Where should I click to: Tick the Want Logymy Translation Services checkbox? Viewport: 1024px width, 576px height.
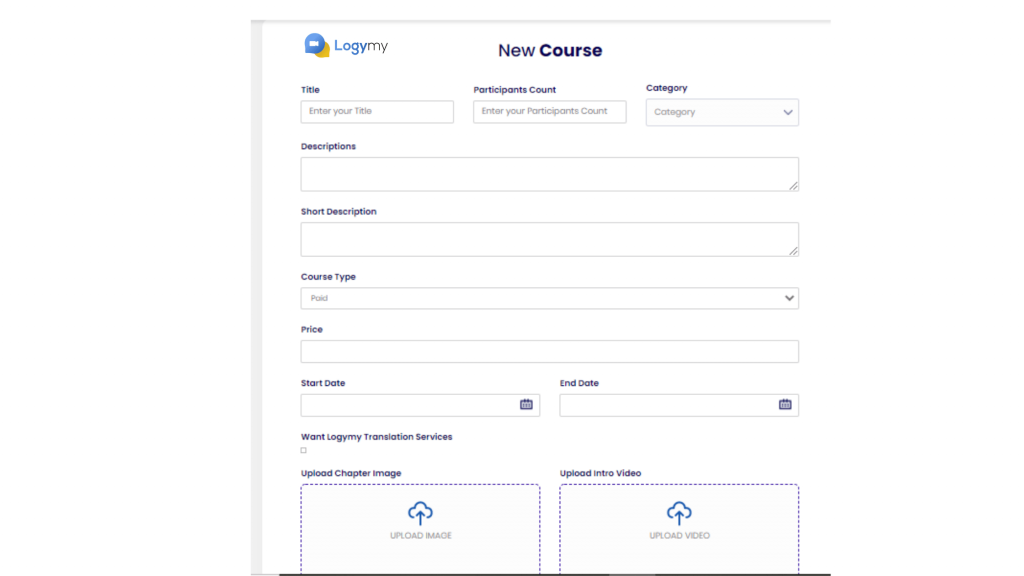(x=304, y=450)
